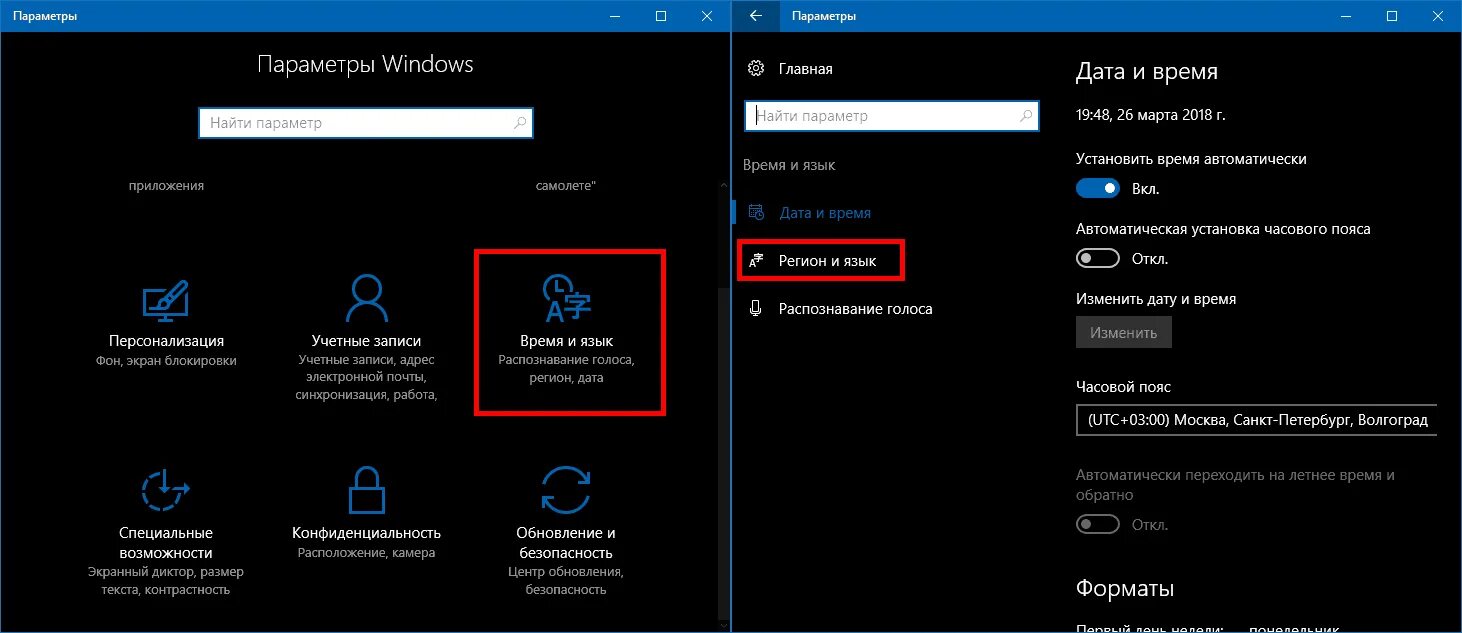The image size is (1462, 633).
Task: Click the Home gear icon
Action: [x=756, y=69]
